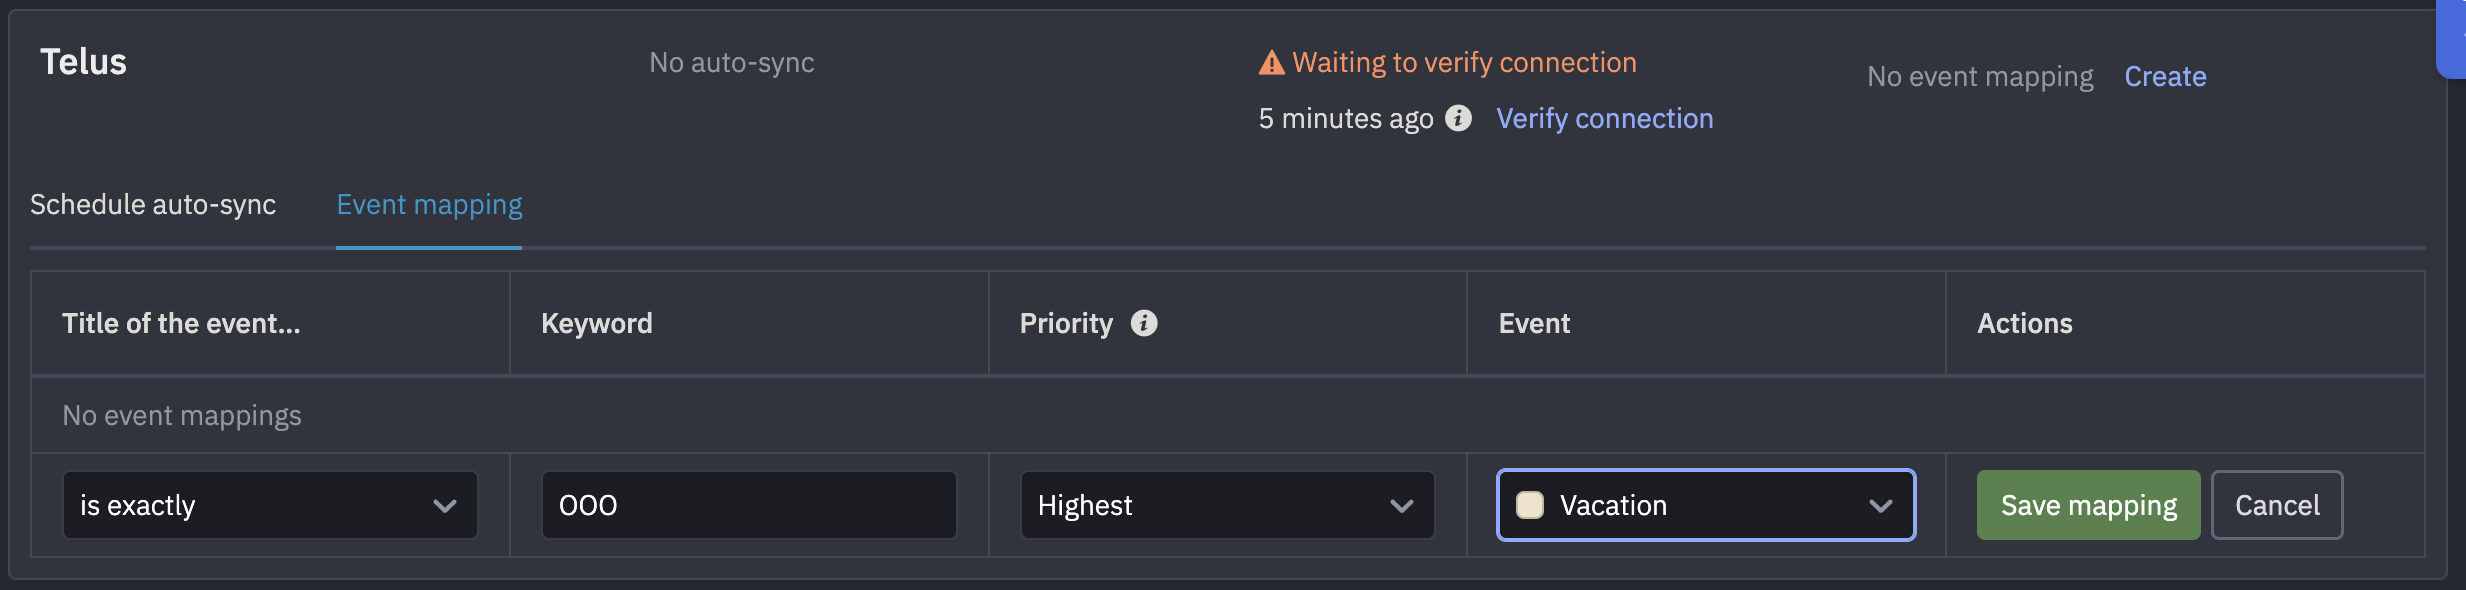The image size is (2466, 590).
Task: Click the info icon beside the Priority header
Action: pyautogui.click(x=1144, y=322)
